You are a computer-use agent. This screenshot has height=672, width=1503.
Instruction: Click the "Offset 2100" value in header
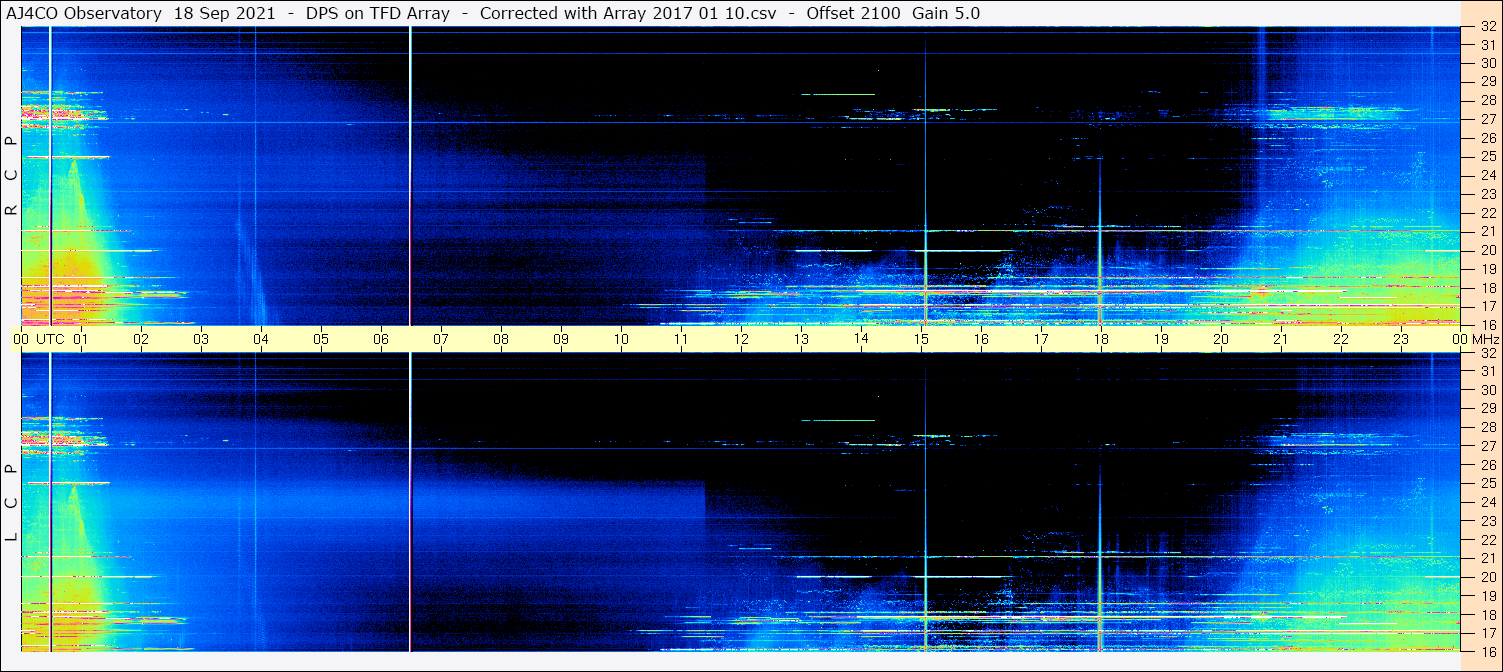(x=852, y=13)
